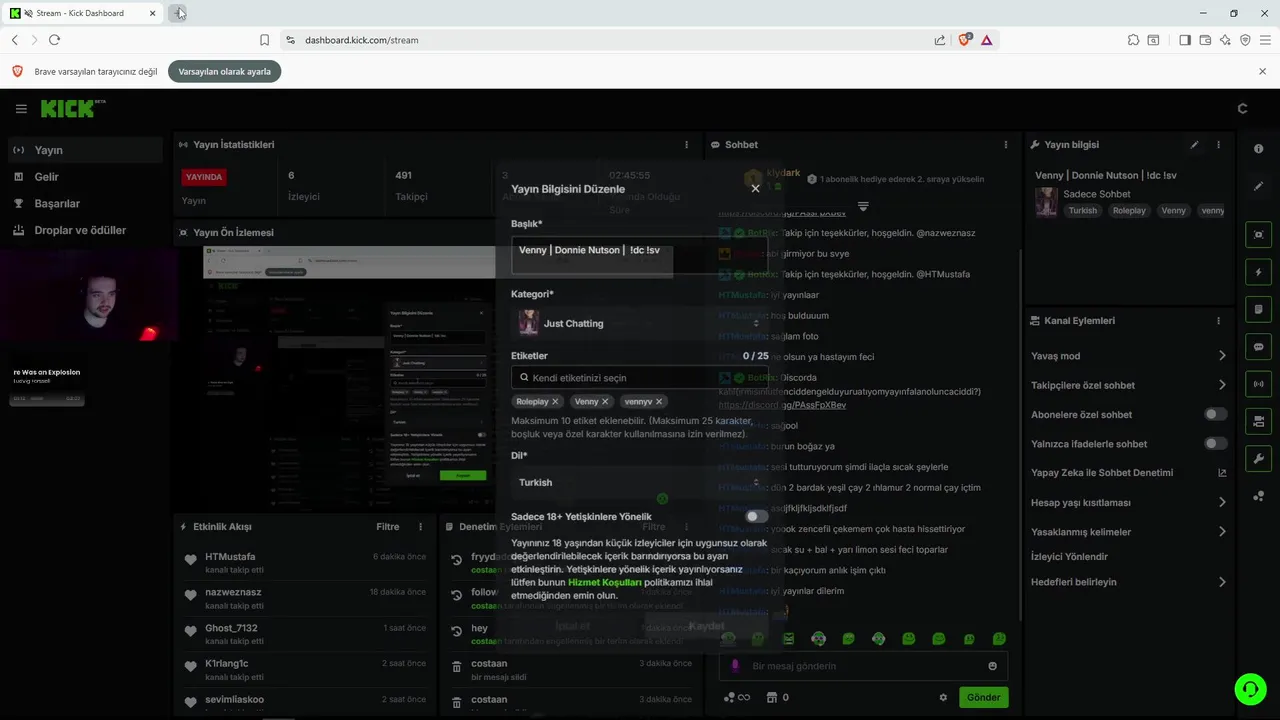Click the Gönder send button
This screenshot has height=720, width=1280.
[x=983, y=698]
